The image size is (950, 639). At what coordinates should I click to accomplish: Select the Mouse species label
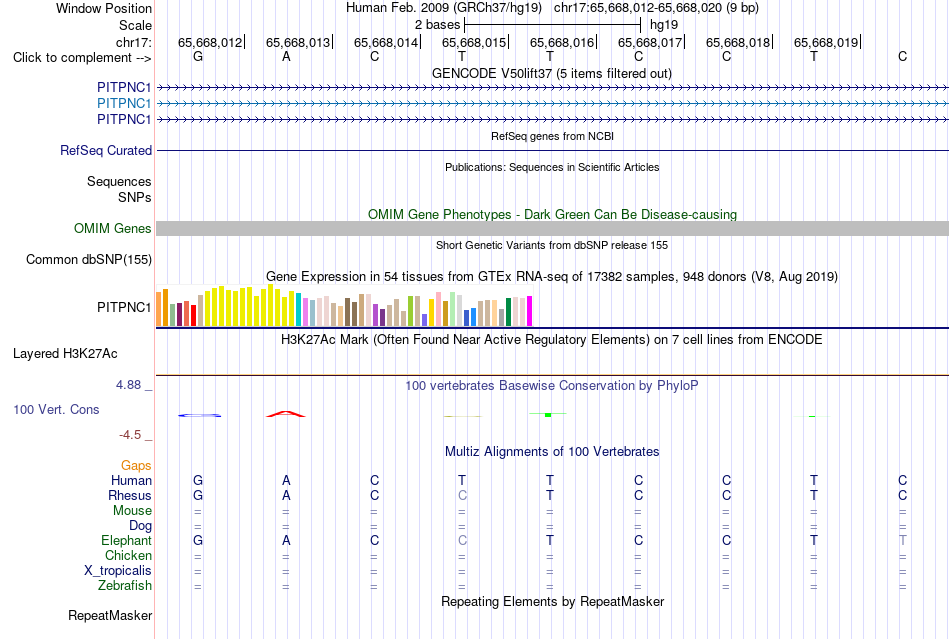coord(132,511)
